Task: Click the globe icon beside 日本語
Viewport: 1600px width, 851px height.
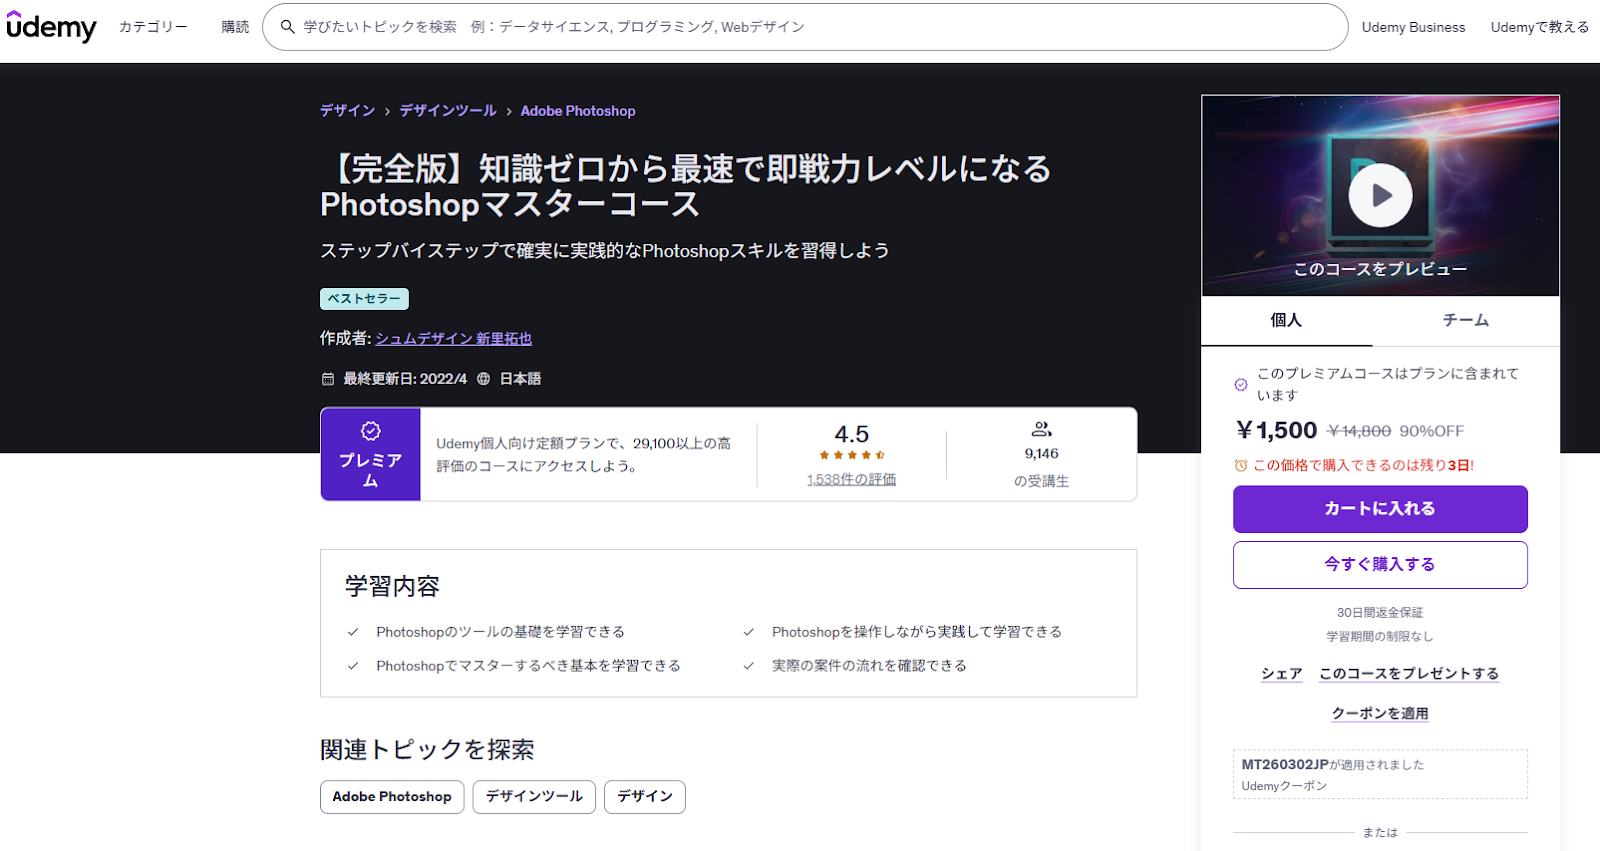Action: point(484,379)
